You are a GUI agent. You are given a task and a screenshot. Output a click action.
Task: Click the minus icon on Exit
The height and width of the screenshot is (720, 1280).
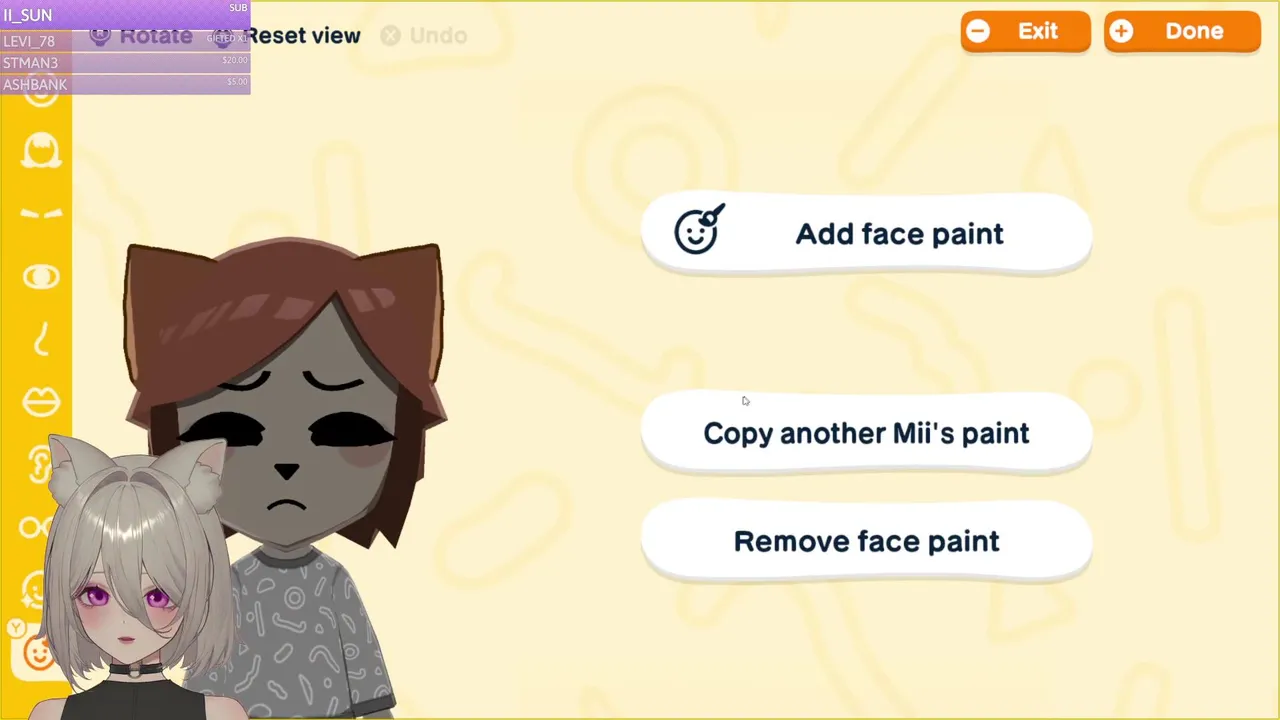point(978,31)
